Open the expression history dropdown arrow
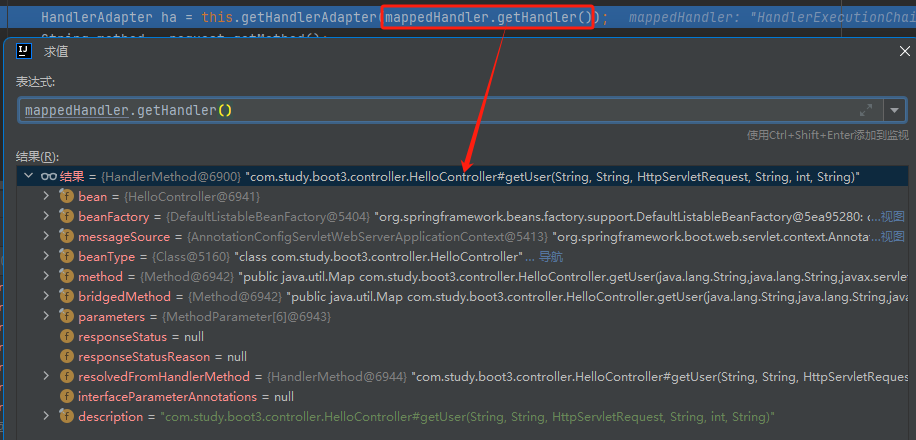 click(894, 110)
